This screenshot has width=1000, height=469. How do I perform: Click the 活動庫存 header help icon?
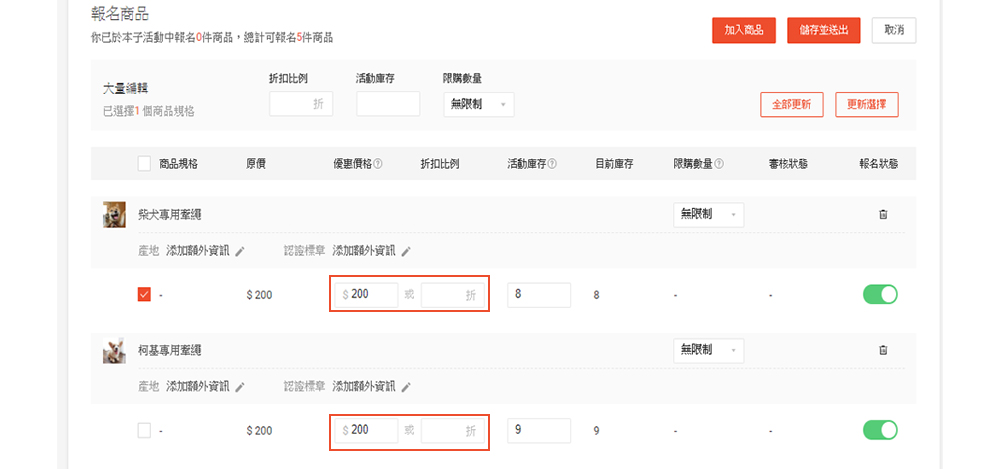coord(552,164)
